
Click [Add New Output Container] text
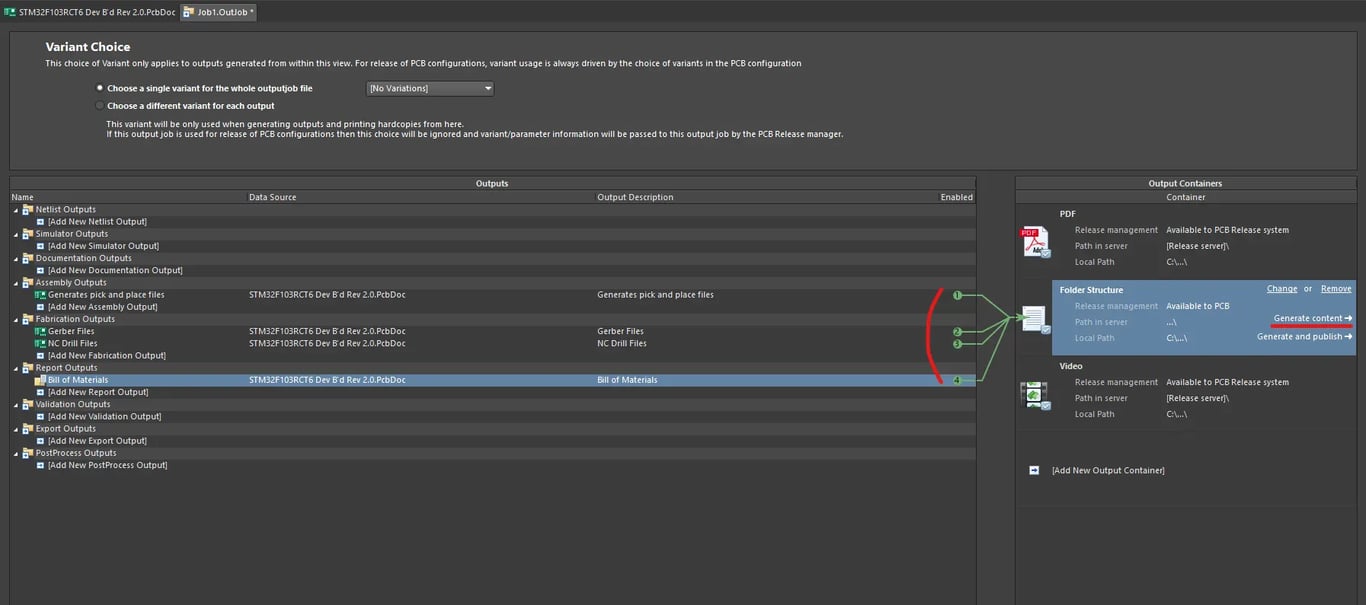(x=1108, y=470)
